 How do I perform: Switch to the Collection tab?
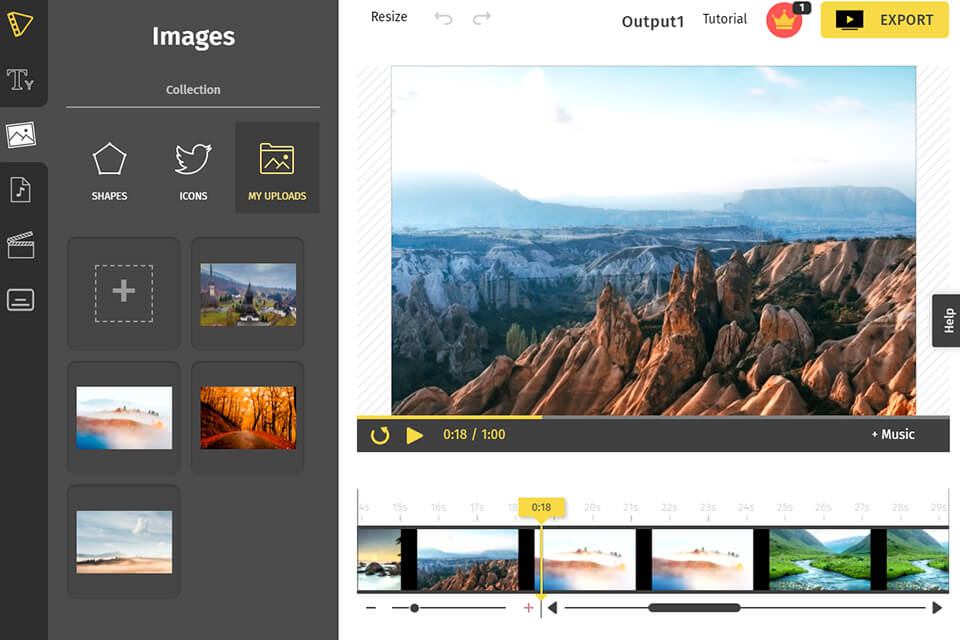point(193,89)
